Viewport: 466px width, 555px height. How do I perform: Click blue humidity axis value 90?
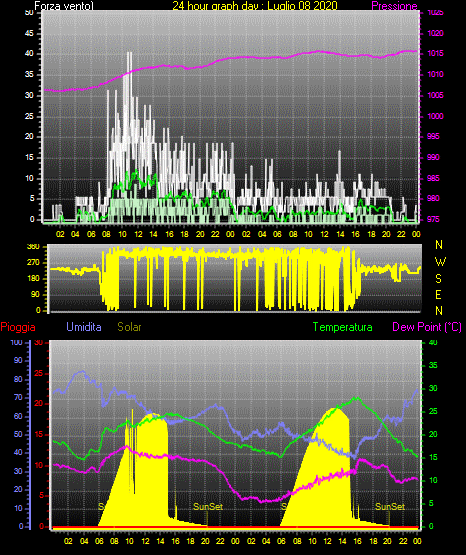coord(18,360)
